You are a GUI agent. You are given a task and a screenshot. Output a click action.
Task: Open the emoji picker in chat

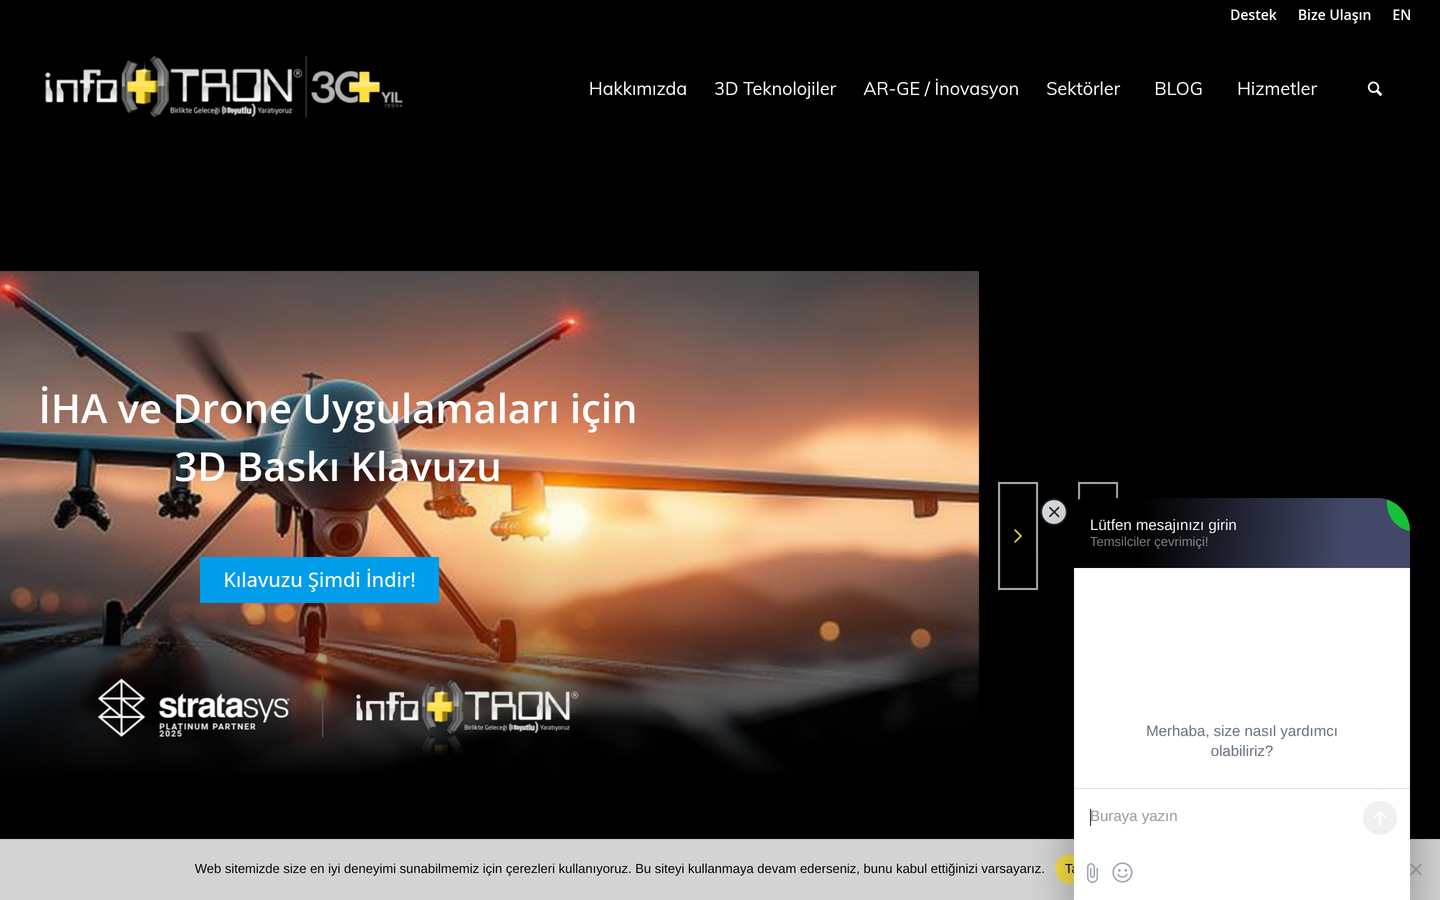pyautogui.click(x=1123, y=873)
